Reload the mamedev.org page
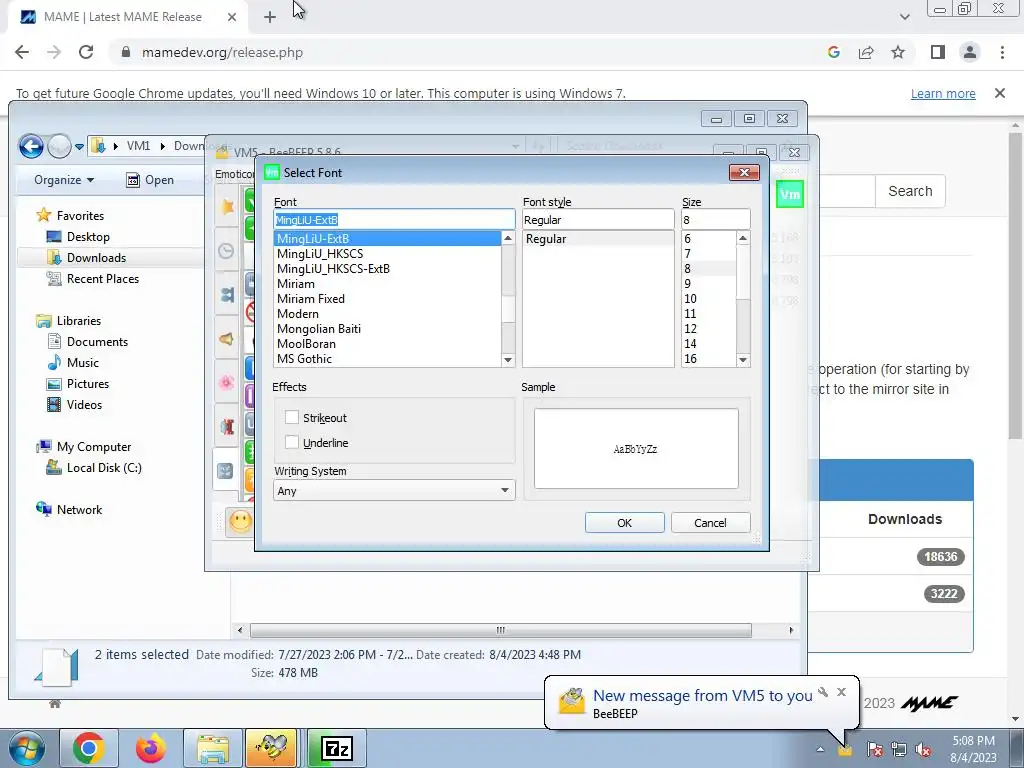1024x768 pixels. pos(86,52)
